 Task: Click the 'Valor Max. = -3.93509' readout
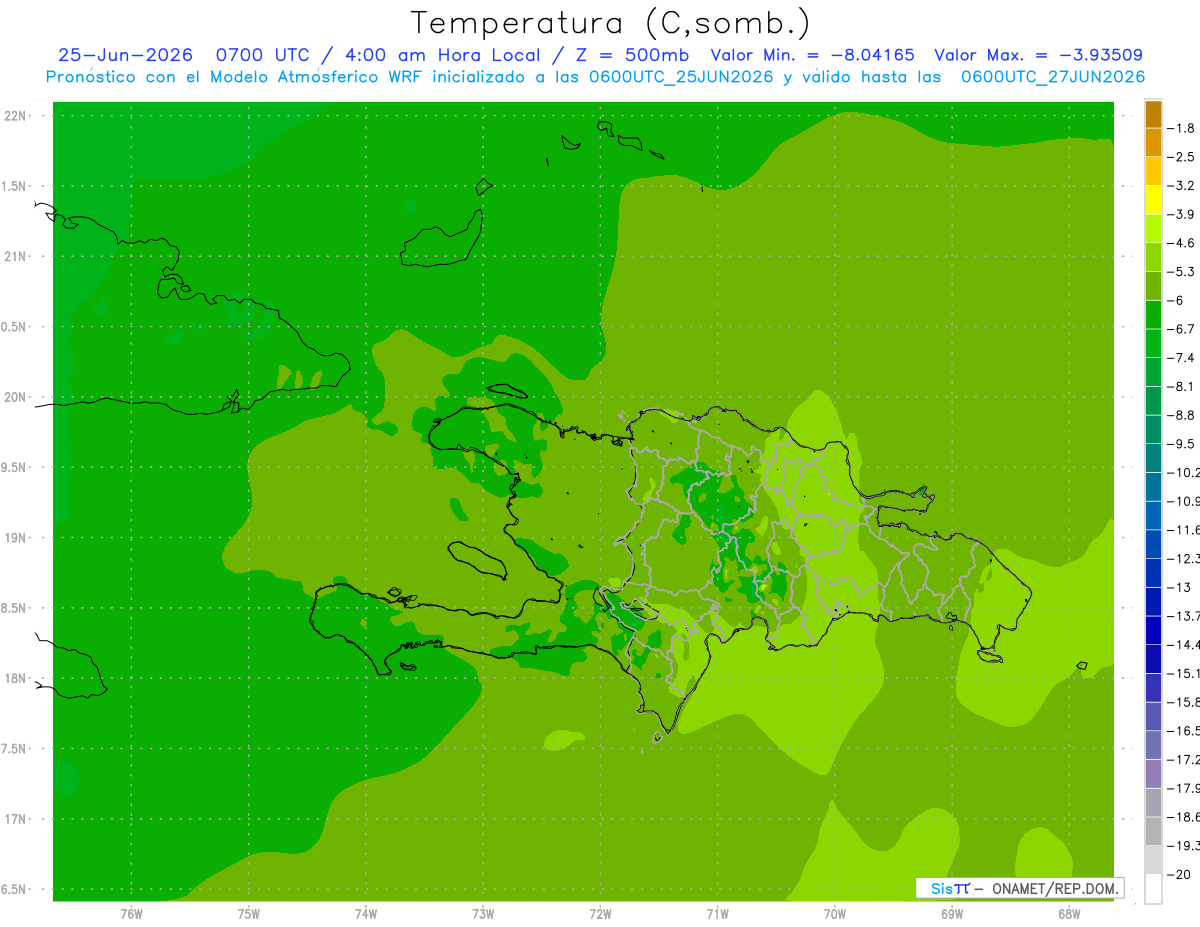[x=1038, y=55]
